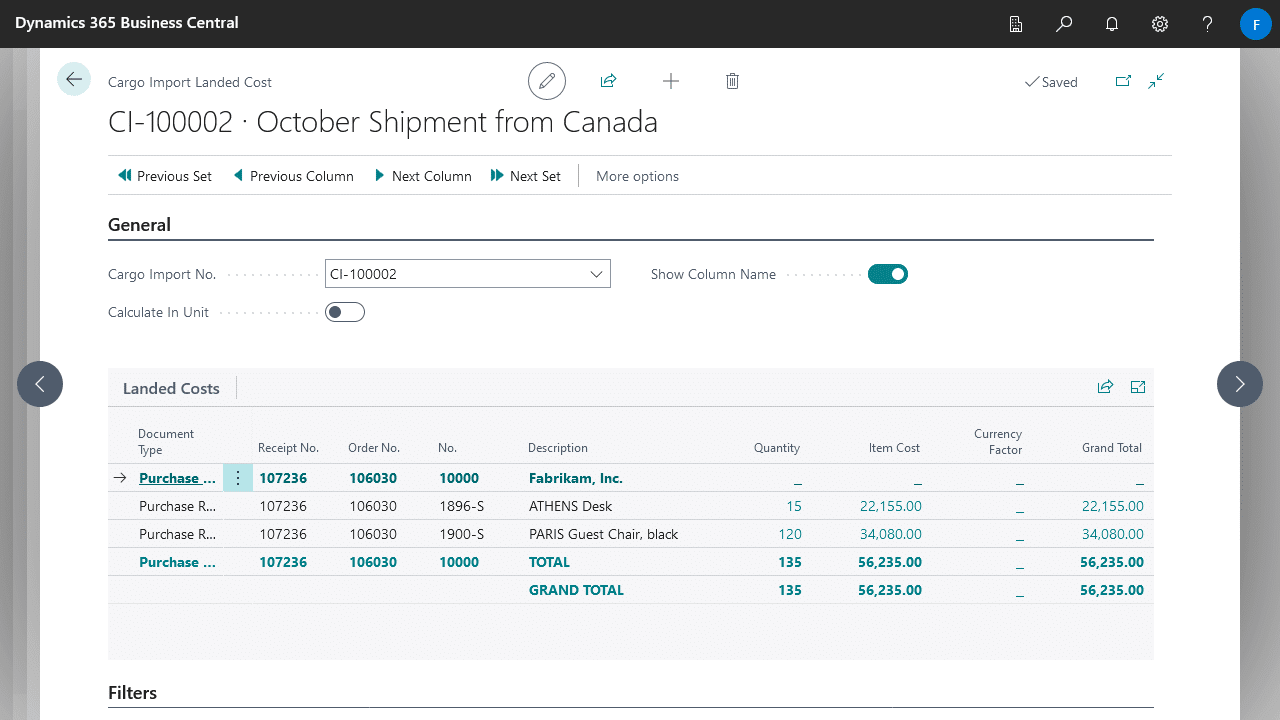1280x720 pixels.
Task: Open Cargo Import No. dropdown arrow
Action: (x=596, y=274)
